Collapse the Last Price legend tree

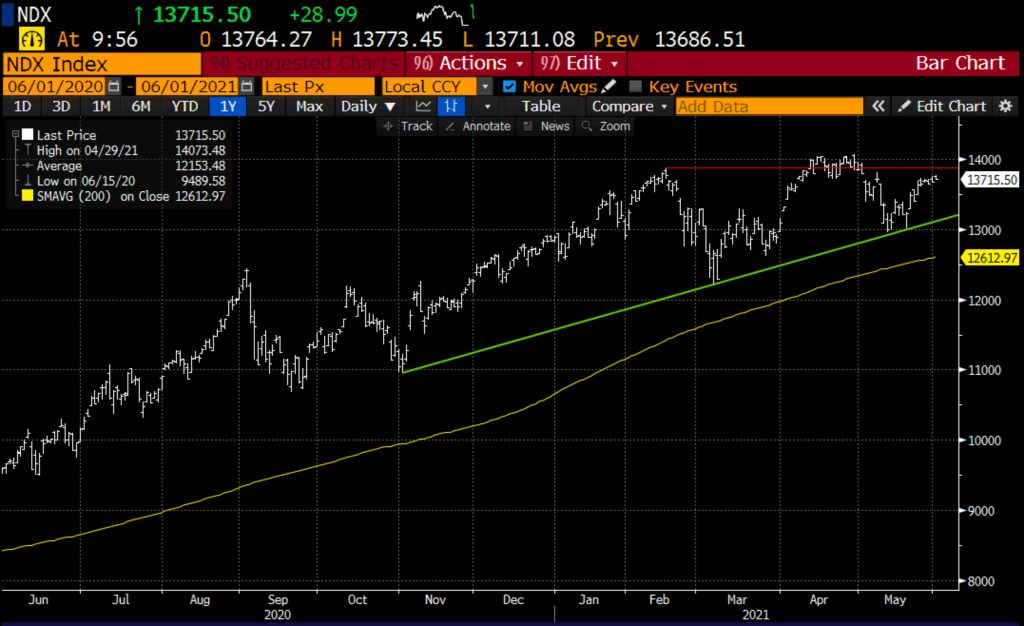14,134
